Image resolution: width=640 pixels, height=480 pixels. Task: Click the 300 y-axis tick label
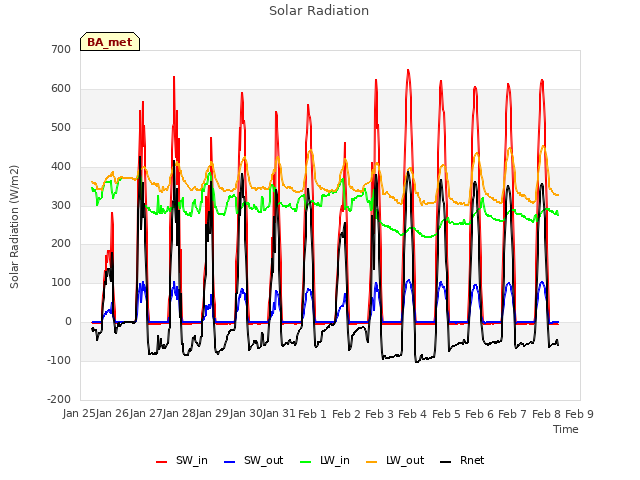pyautogui.click(x=61, y=205)
